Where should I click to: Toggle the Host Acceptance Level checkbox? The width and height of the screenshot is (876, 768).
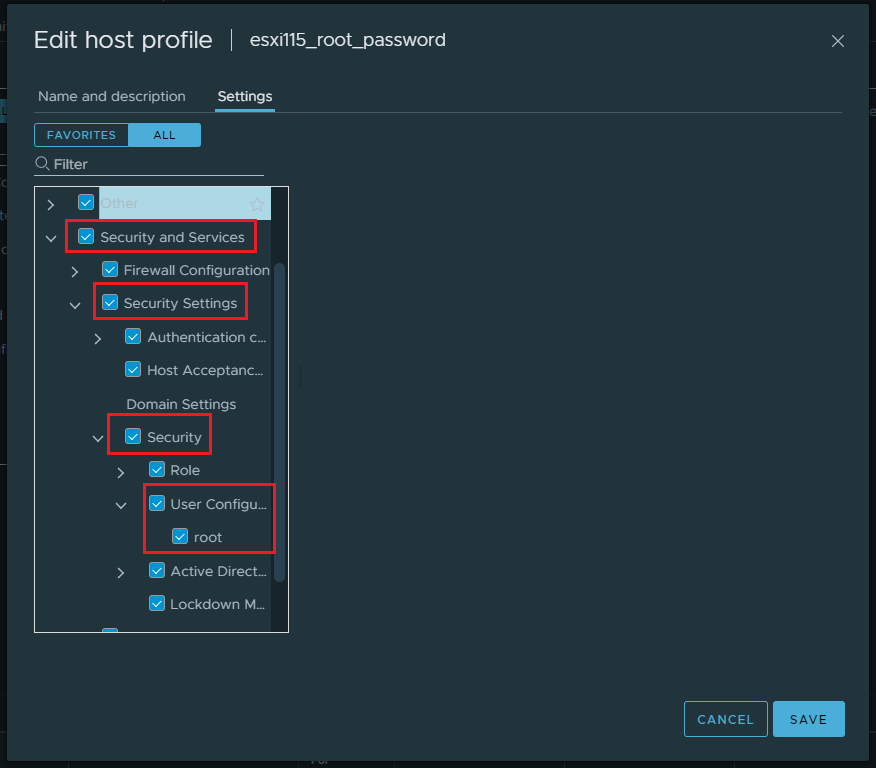coord(133,370)
